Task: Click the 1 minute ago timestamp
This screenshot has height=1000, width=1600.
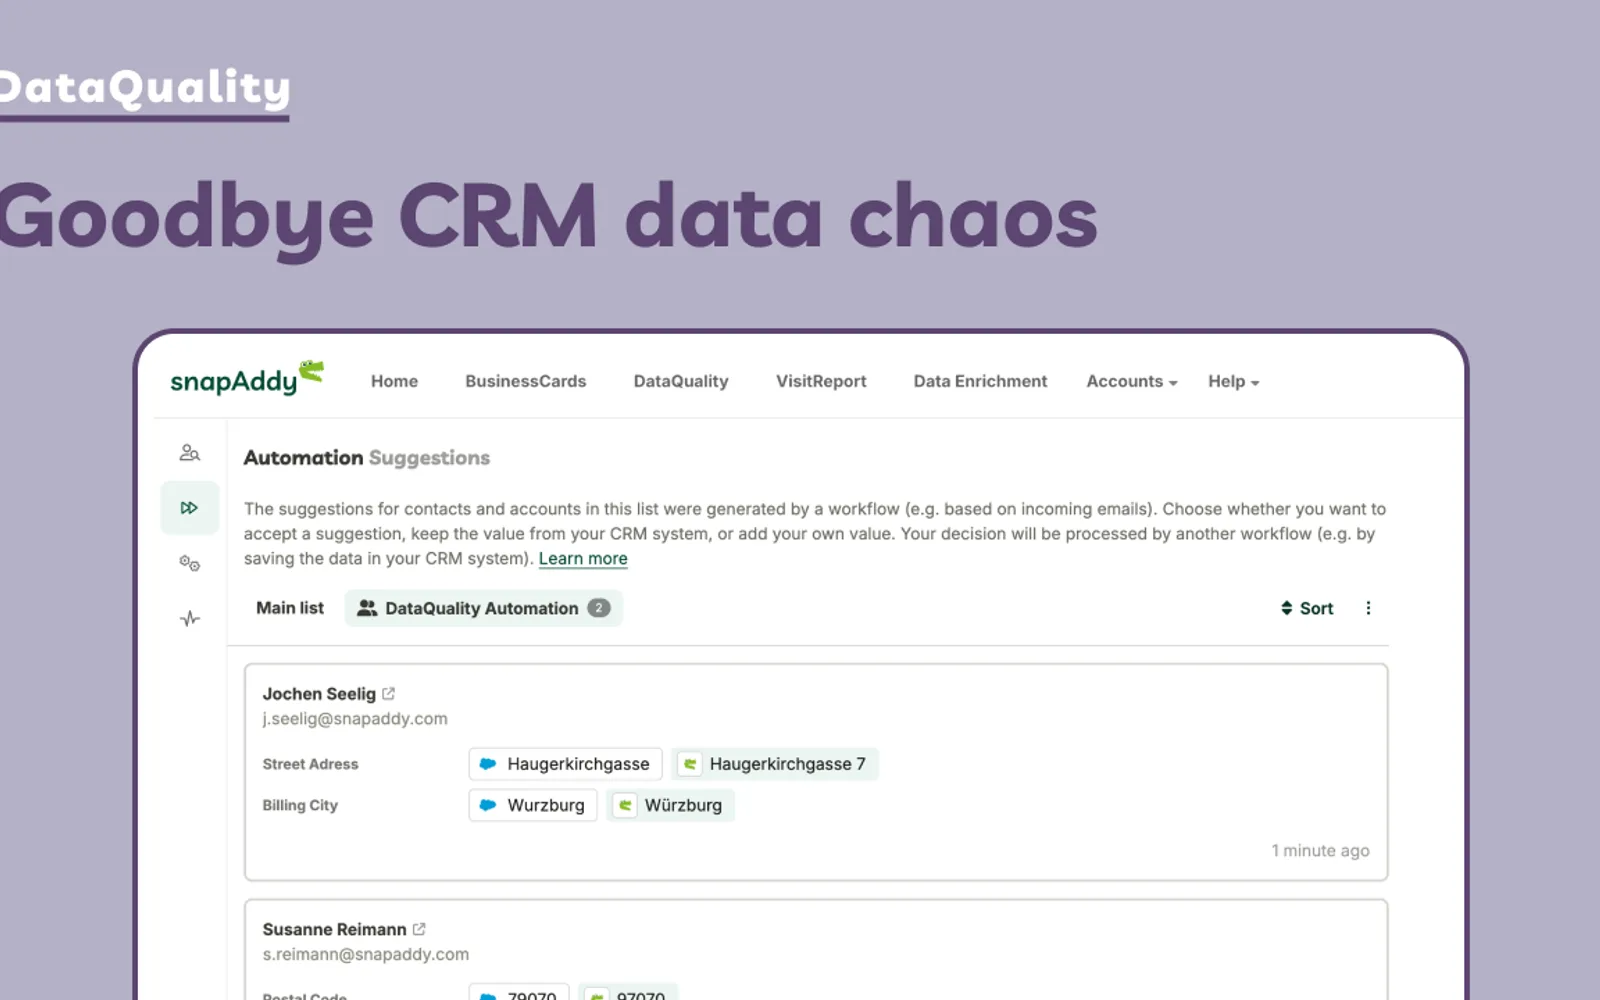Action: pos(1320,850)
